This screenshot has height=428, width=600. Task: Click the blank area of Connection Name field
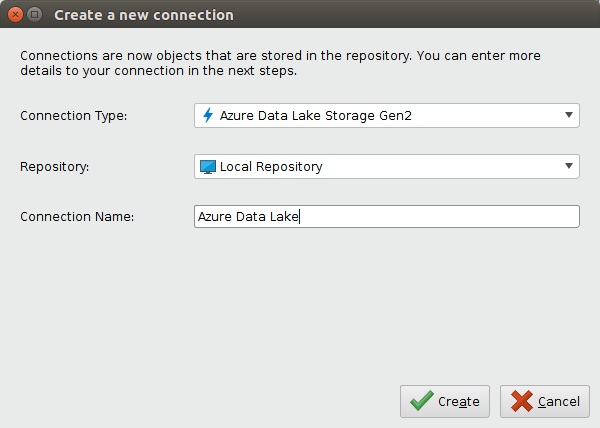440,217
